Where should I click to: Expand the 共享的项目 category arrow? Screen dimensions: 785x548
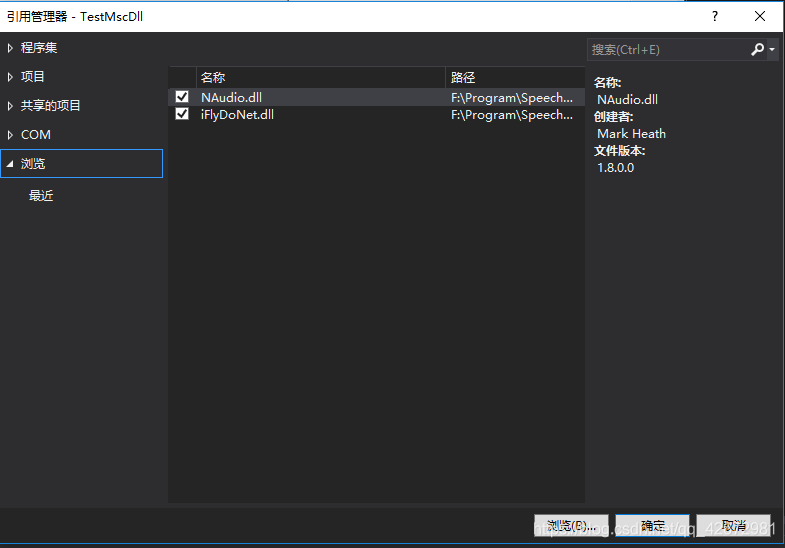pos(10,106)
